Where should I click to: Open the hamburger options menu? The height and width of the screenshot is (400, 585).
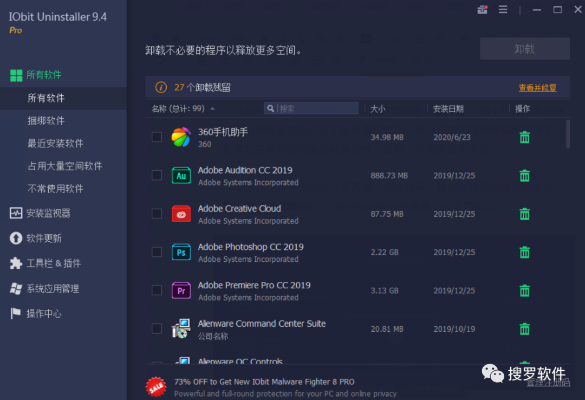(503, 9)
